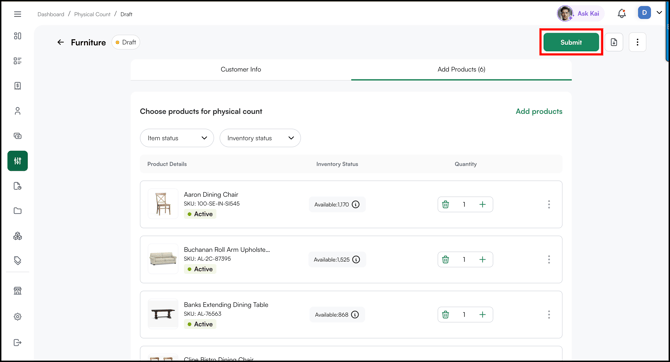This screenshot has width=670, height=362.
Task: Open the hamburger menu
Action: [x=18, y=14]
